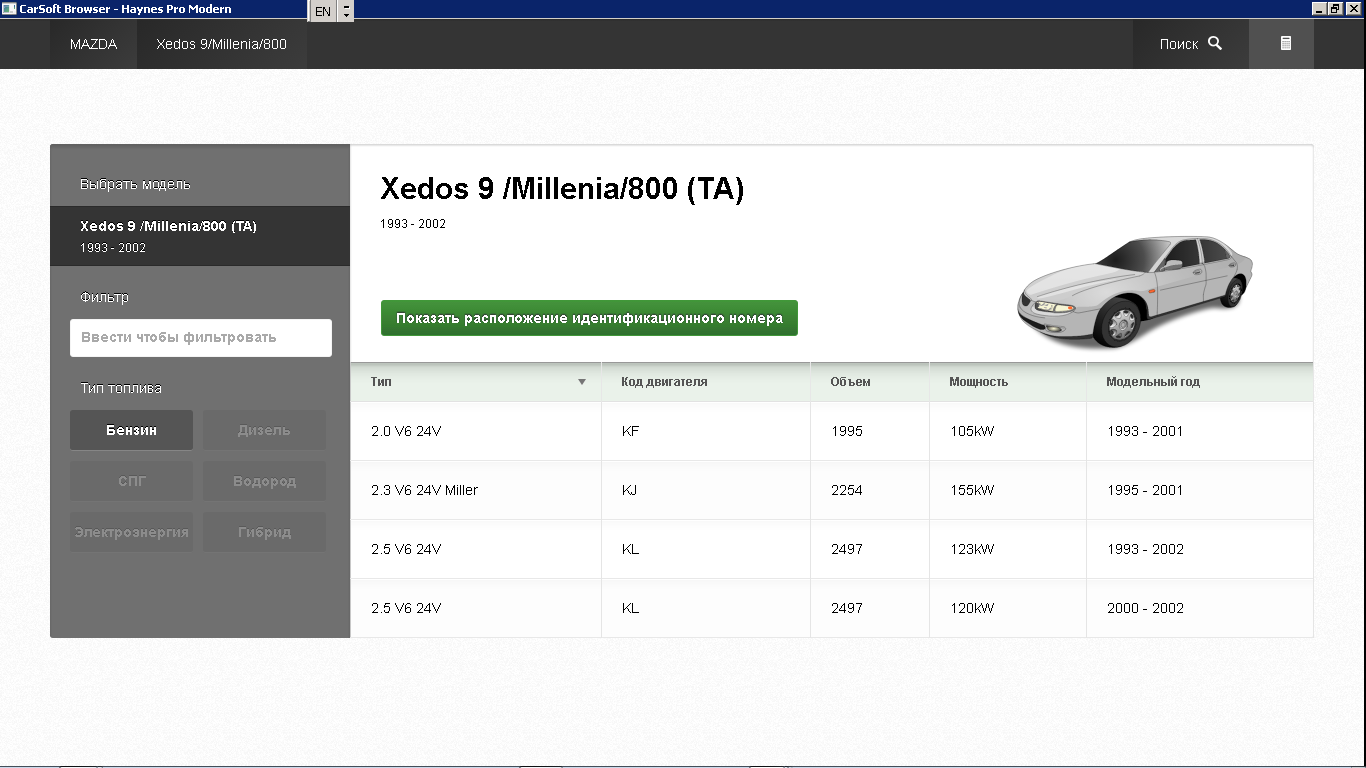Select Xedos 9 /Millenia/800 (TA) in the model sidebar
Screen dimensions: 1366x768
[x=200, y=236]
